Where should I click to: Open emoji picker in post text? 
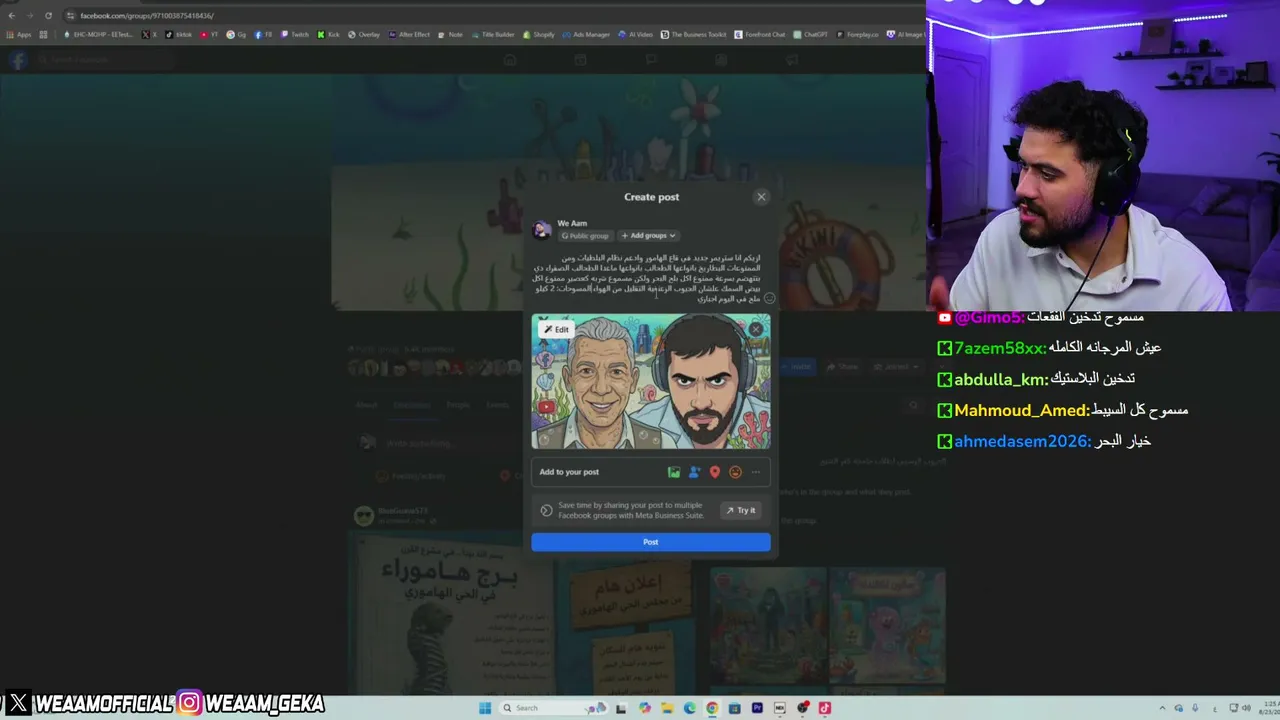(x=769, y=298)
